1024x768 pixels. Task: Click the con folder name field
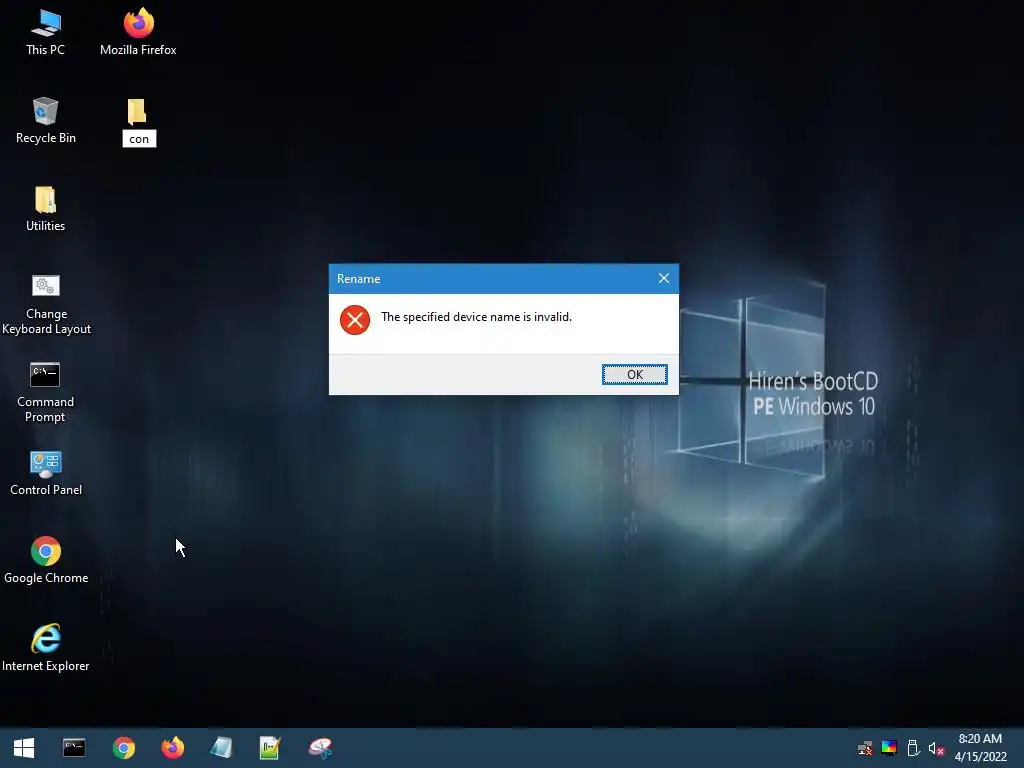coord(139,138)
